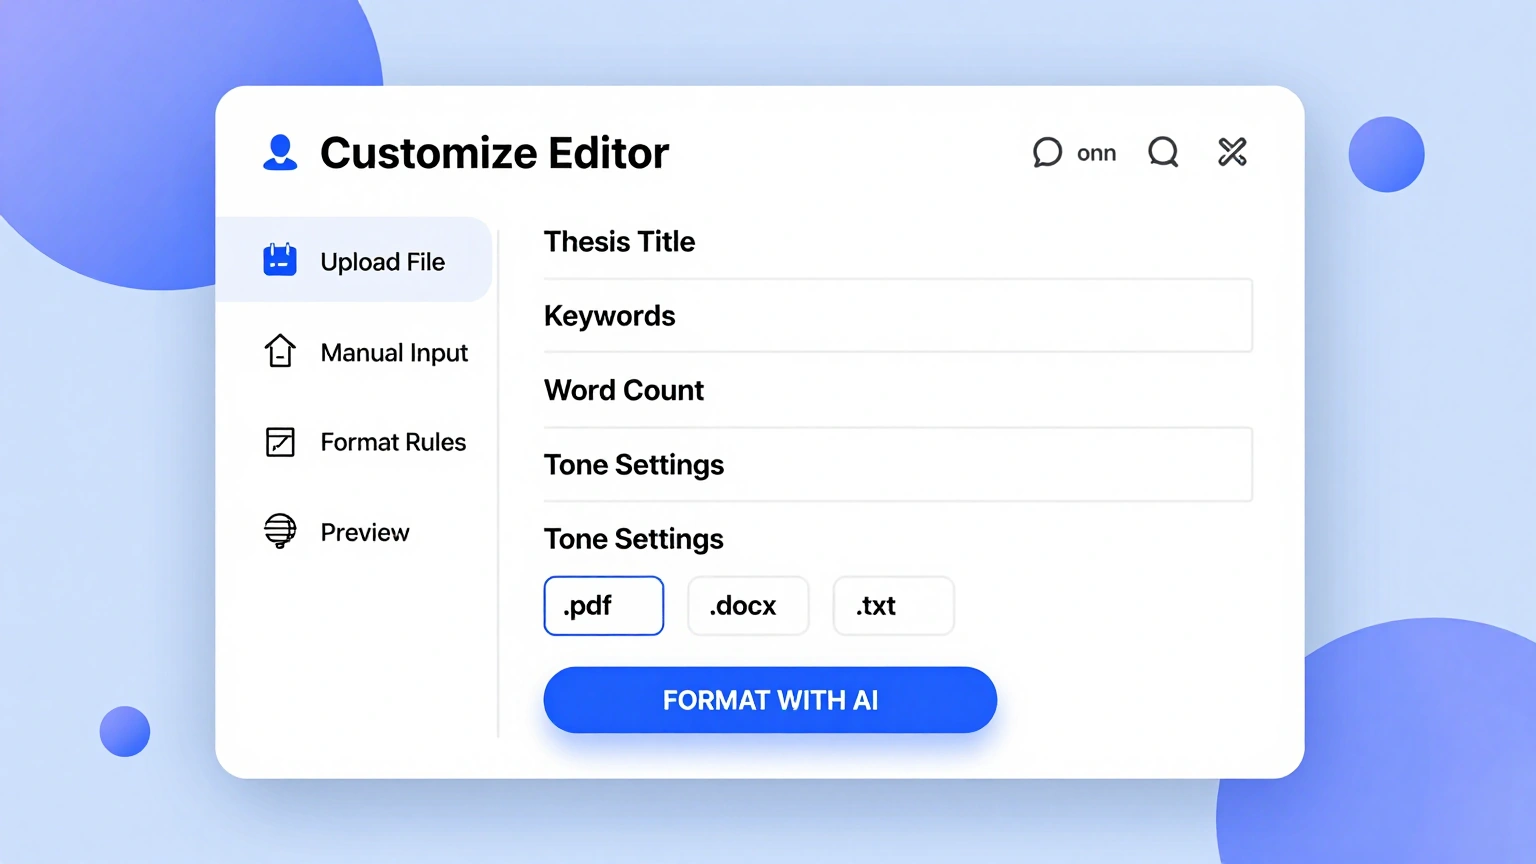Open the chat bubble icon in the header
This screenshot has width=1536, height=864.
[1047, 152]
